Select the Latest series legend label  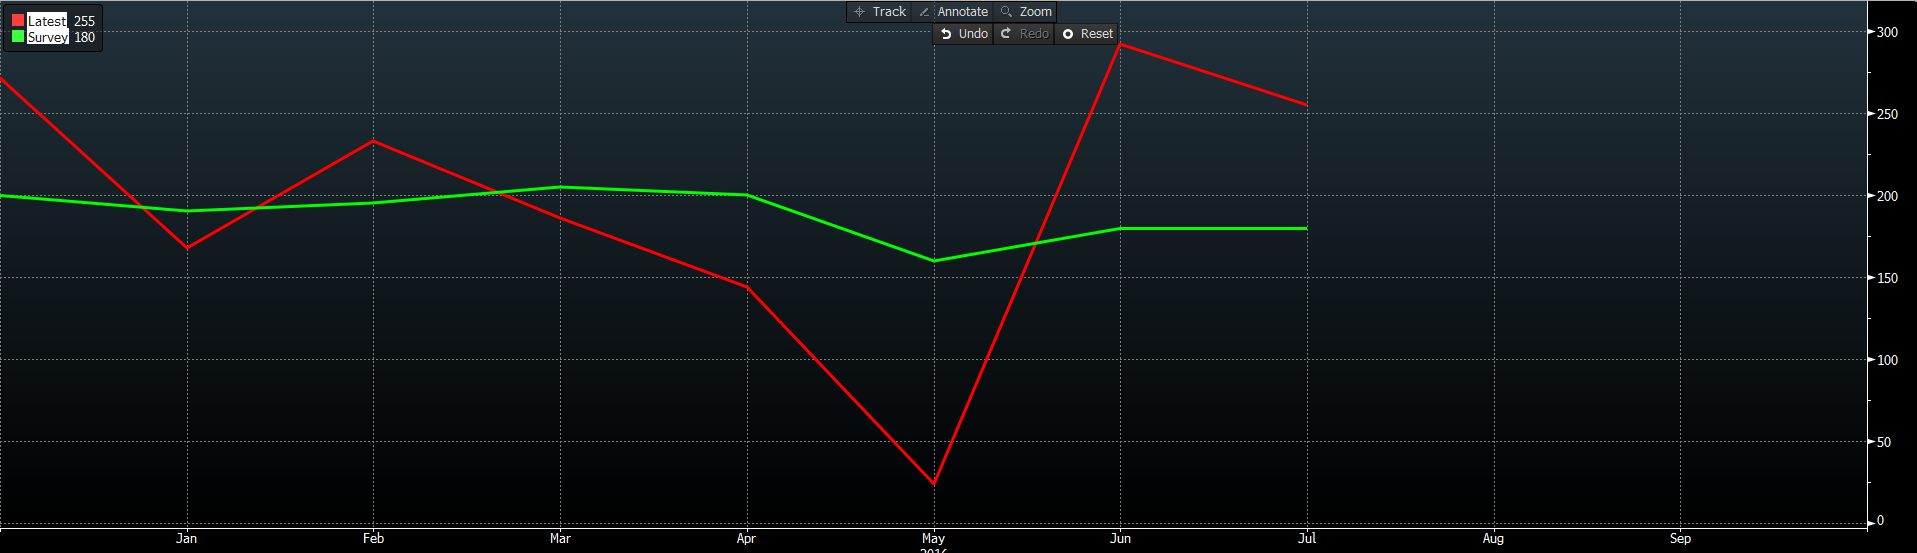(x=47, y=21)
